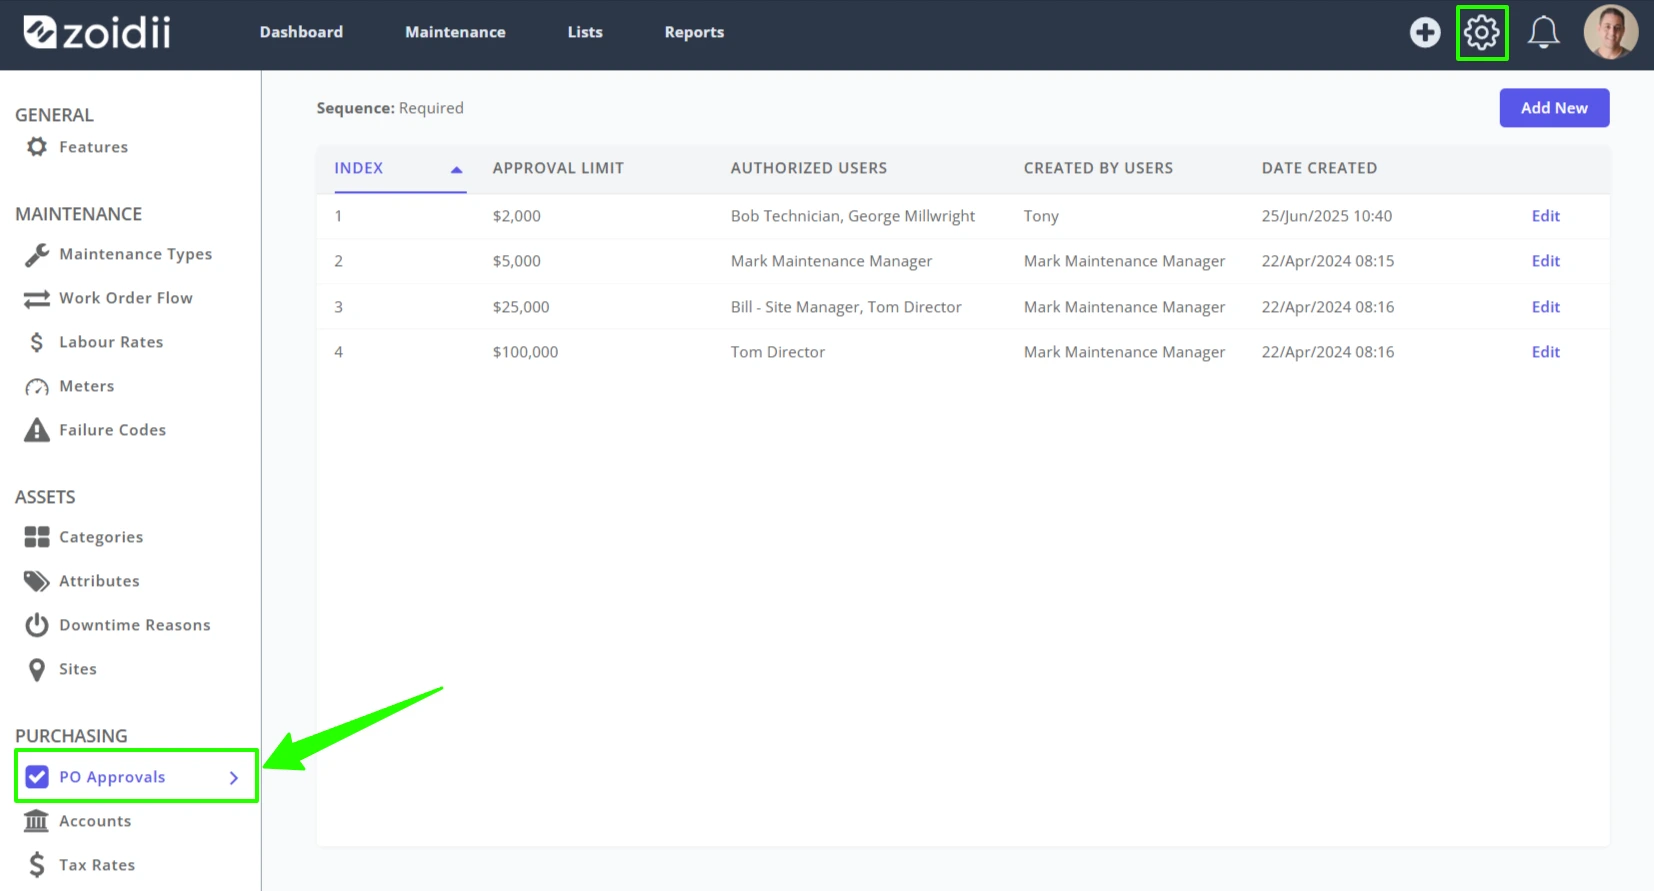
Task: Open the Reports menu
Action: click(x=694, y=32)
